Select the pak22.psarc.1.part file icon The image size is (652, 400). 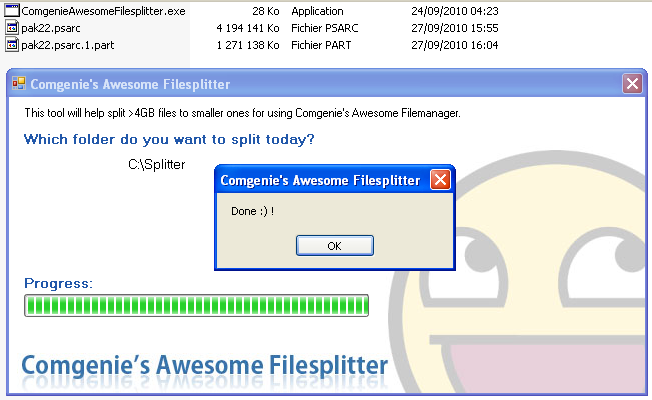click(x=12, y=44)
